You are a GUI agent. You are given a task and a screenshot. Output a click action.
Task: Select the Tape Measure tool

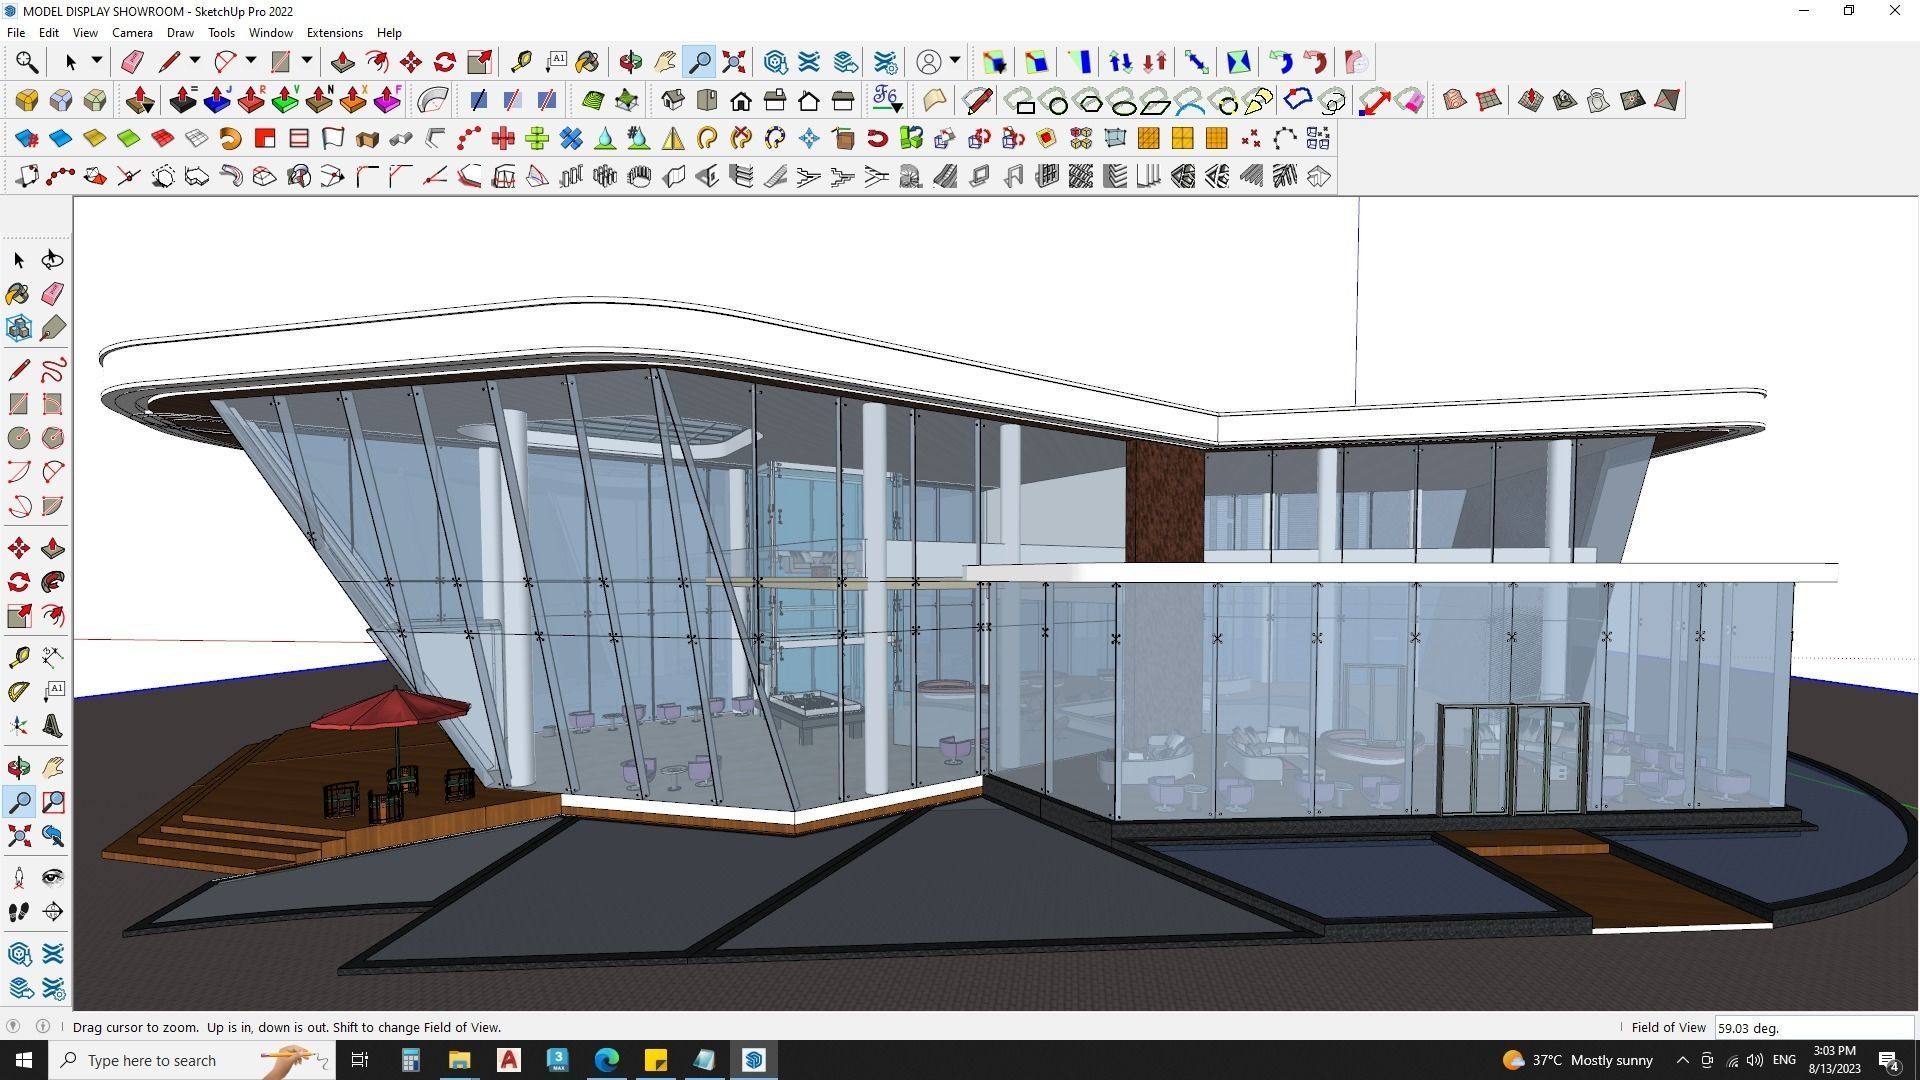[520, 61]
